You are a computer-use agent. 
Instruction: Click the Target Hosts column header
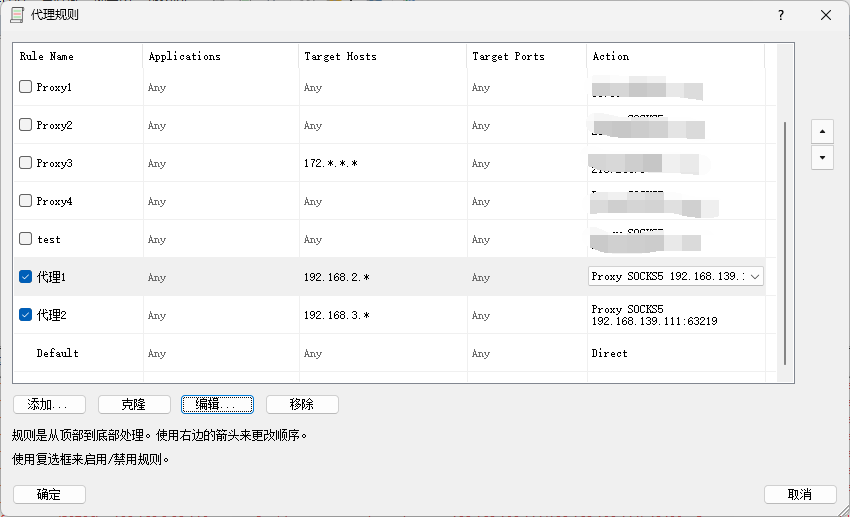click(x=383, y=56)
